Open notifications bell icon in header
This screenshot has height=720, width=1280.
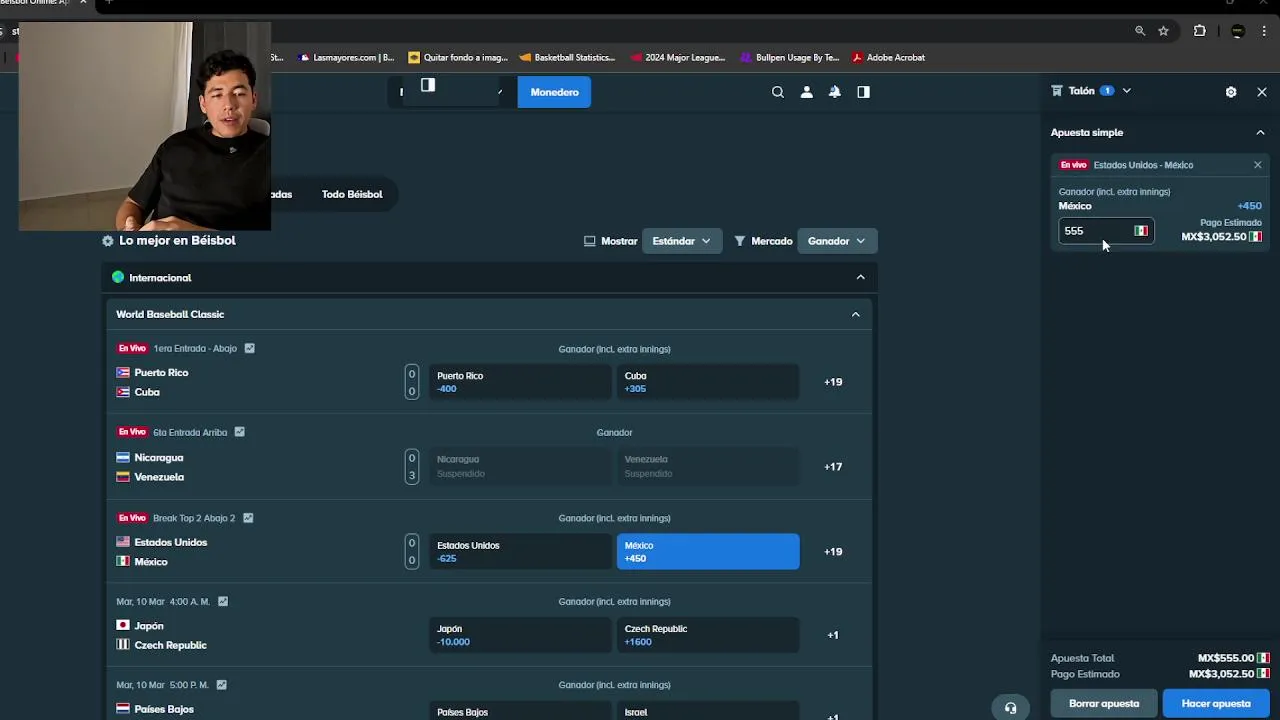[834, 92]
